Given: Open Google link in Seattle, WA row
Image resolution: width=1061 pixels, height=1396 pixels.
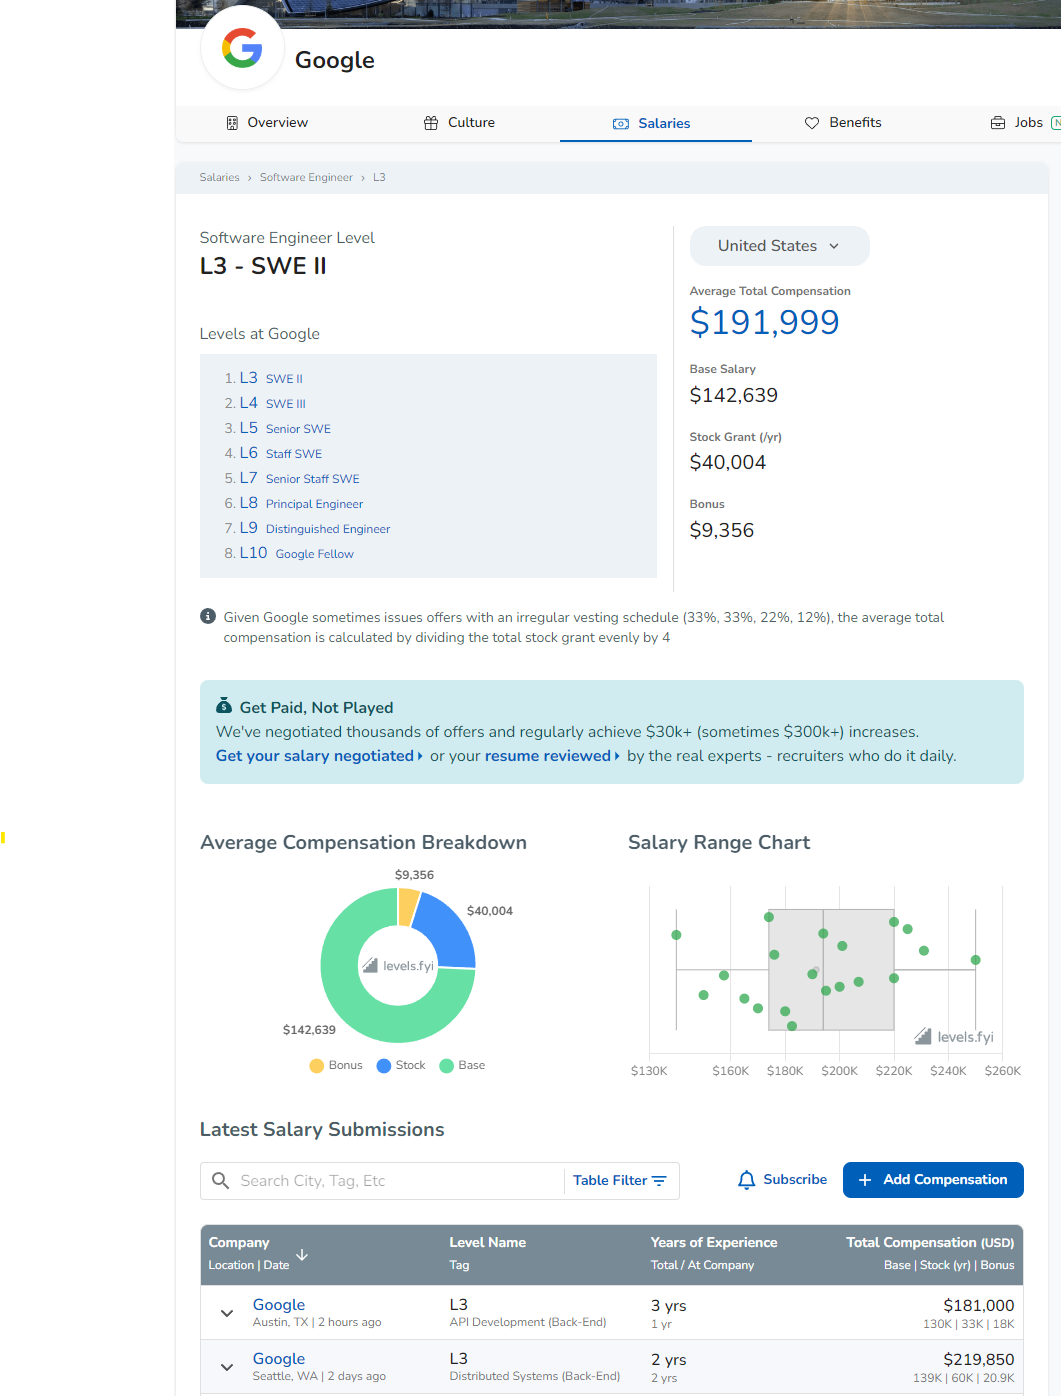Looking at the screenshot, I should (x=279, y=1359).
